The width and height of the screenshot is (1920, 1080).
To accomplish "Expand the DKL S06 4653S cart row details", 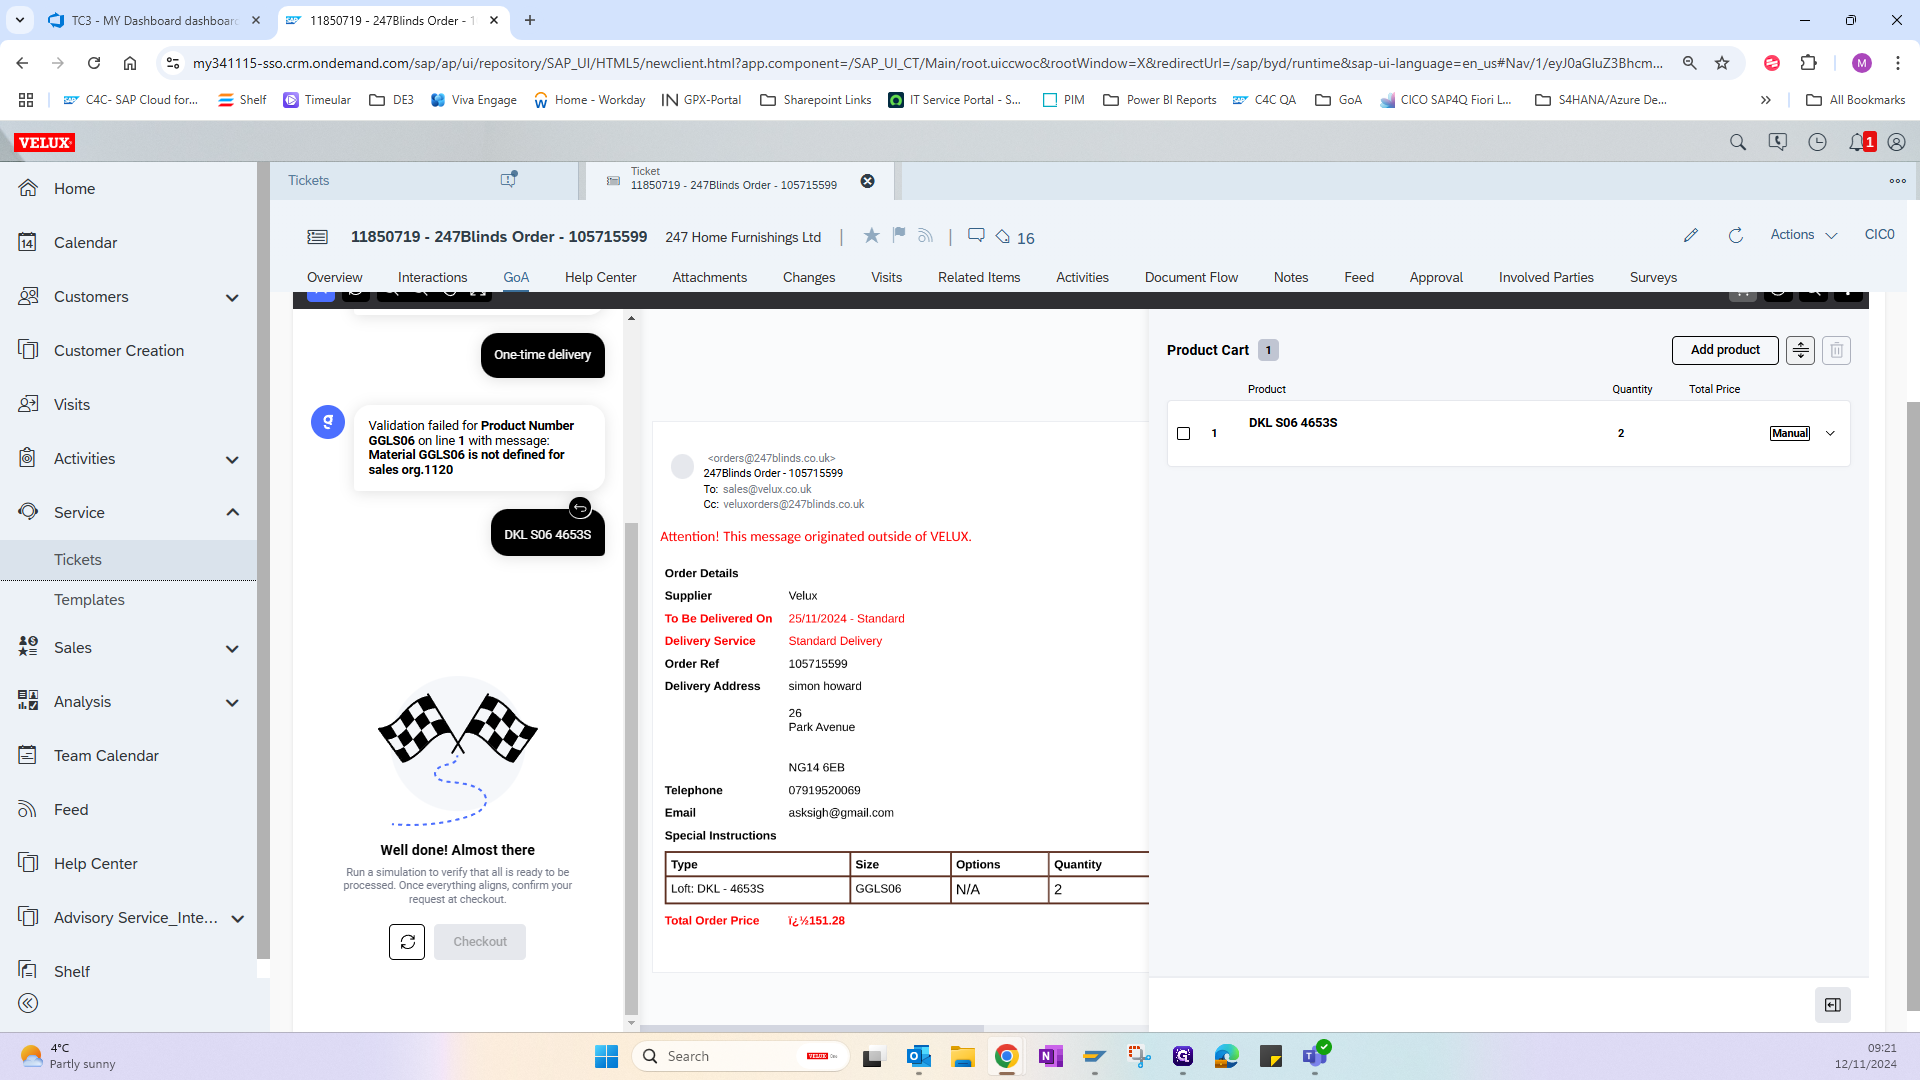I will (x=1831, y=433).
